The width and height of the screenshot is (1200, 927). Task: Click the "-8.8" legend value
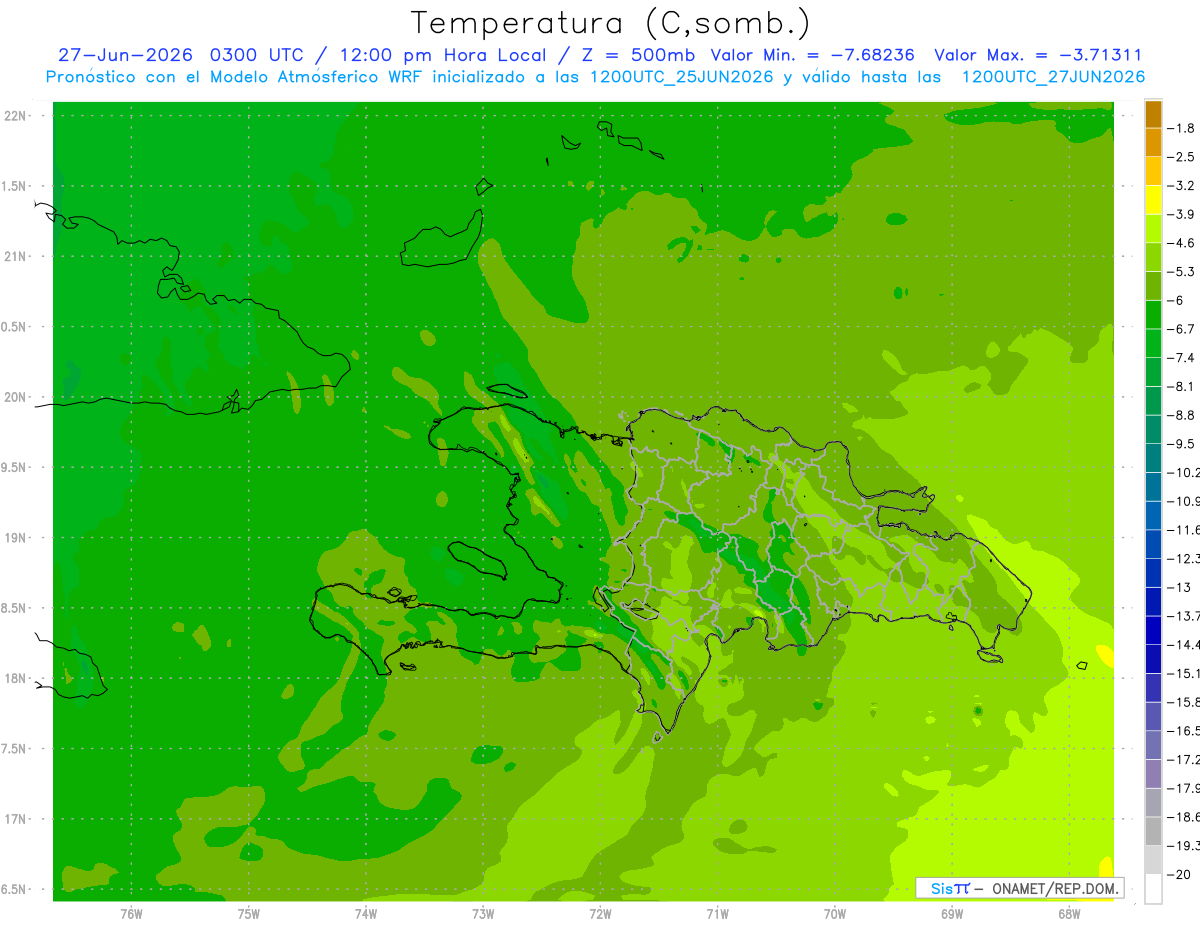[x=1181, y=416]
